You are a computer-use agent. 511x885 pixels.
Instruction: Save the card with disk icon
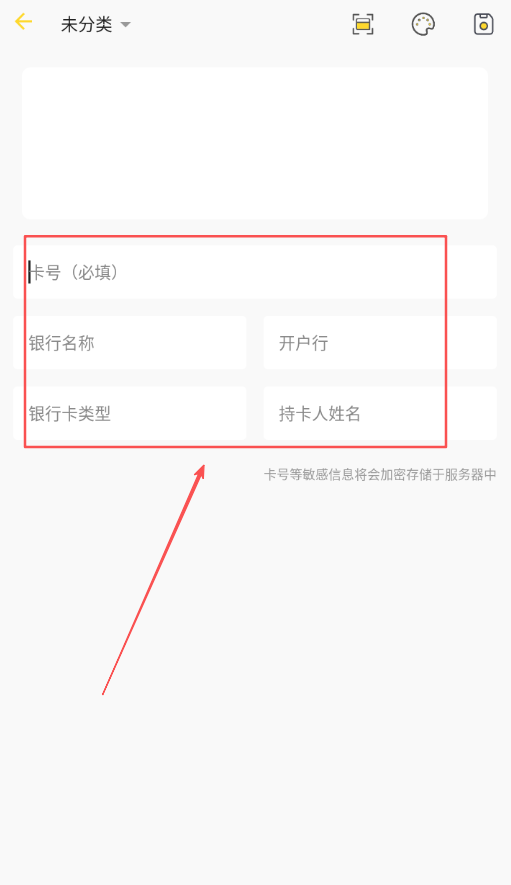click(x=483, y=24)
